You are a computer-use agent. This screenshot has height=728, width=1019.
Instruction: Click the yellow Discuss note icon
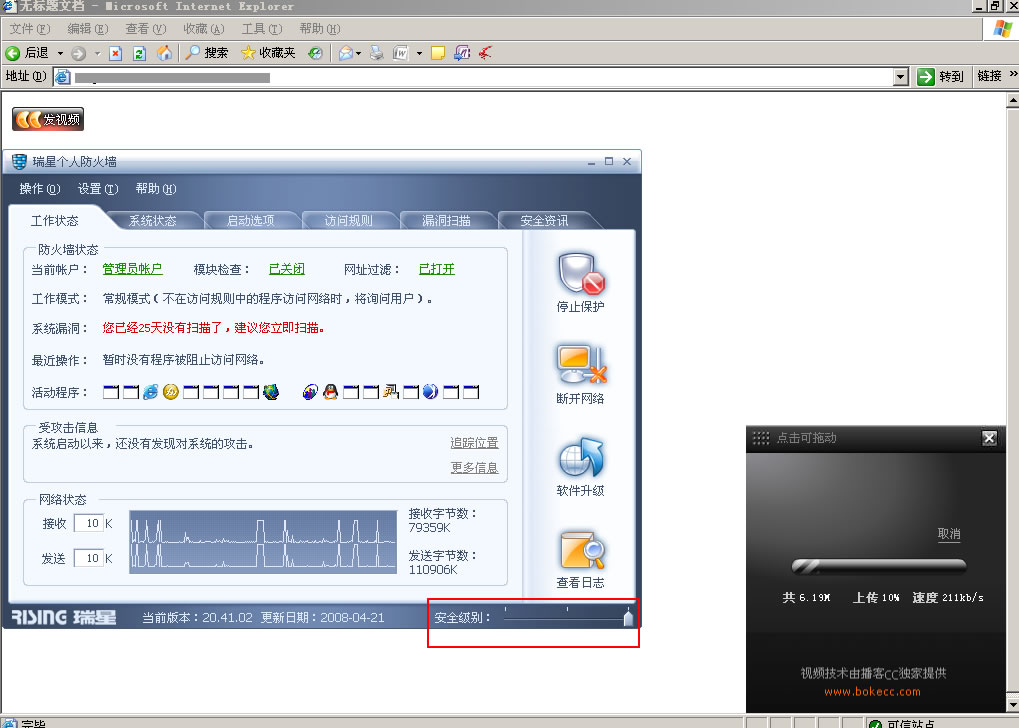click(438, 53)
